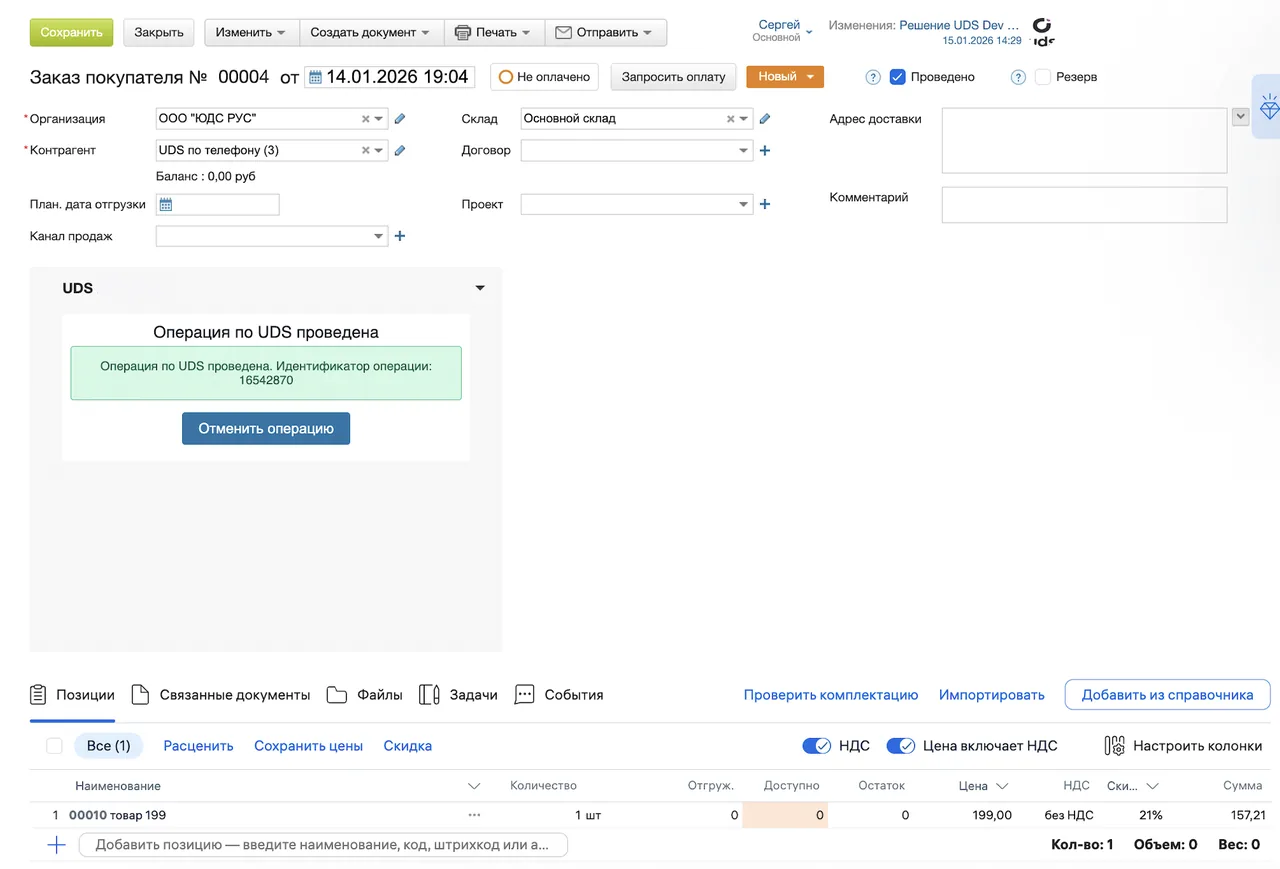Click the Сохранить button
1280x869 pixels.
[x=72, y=32]
